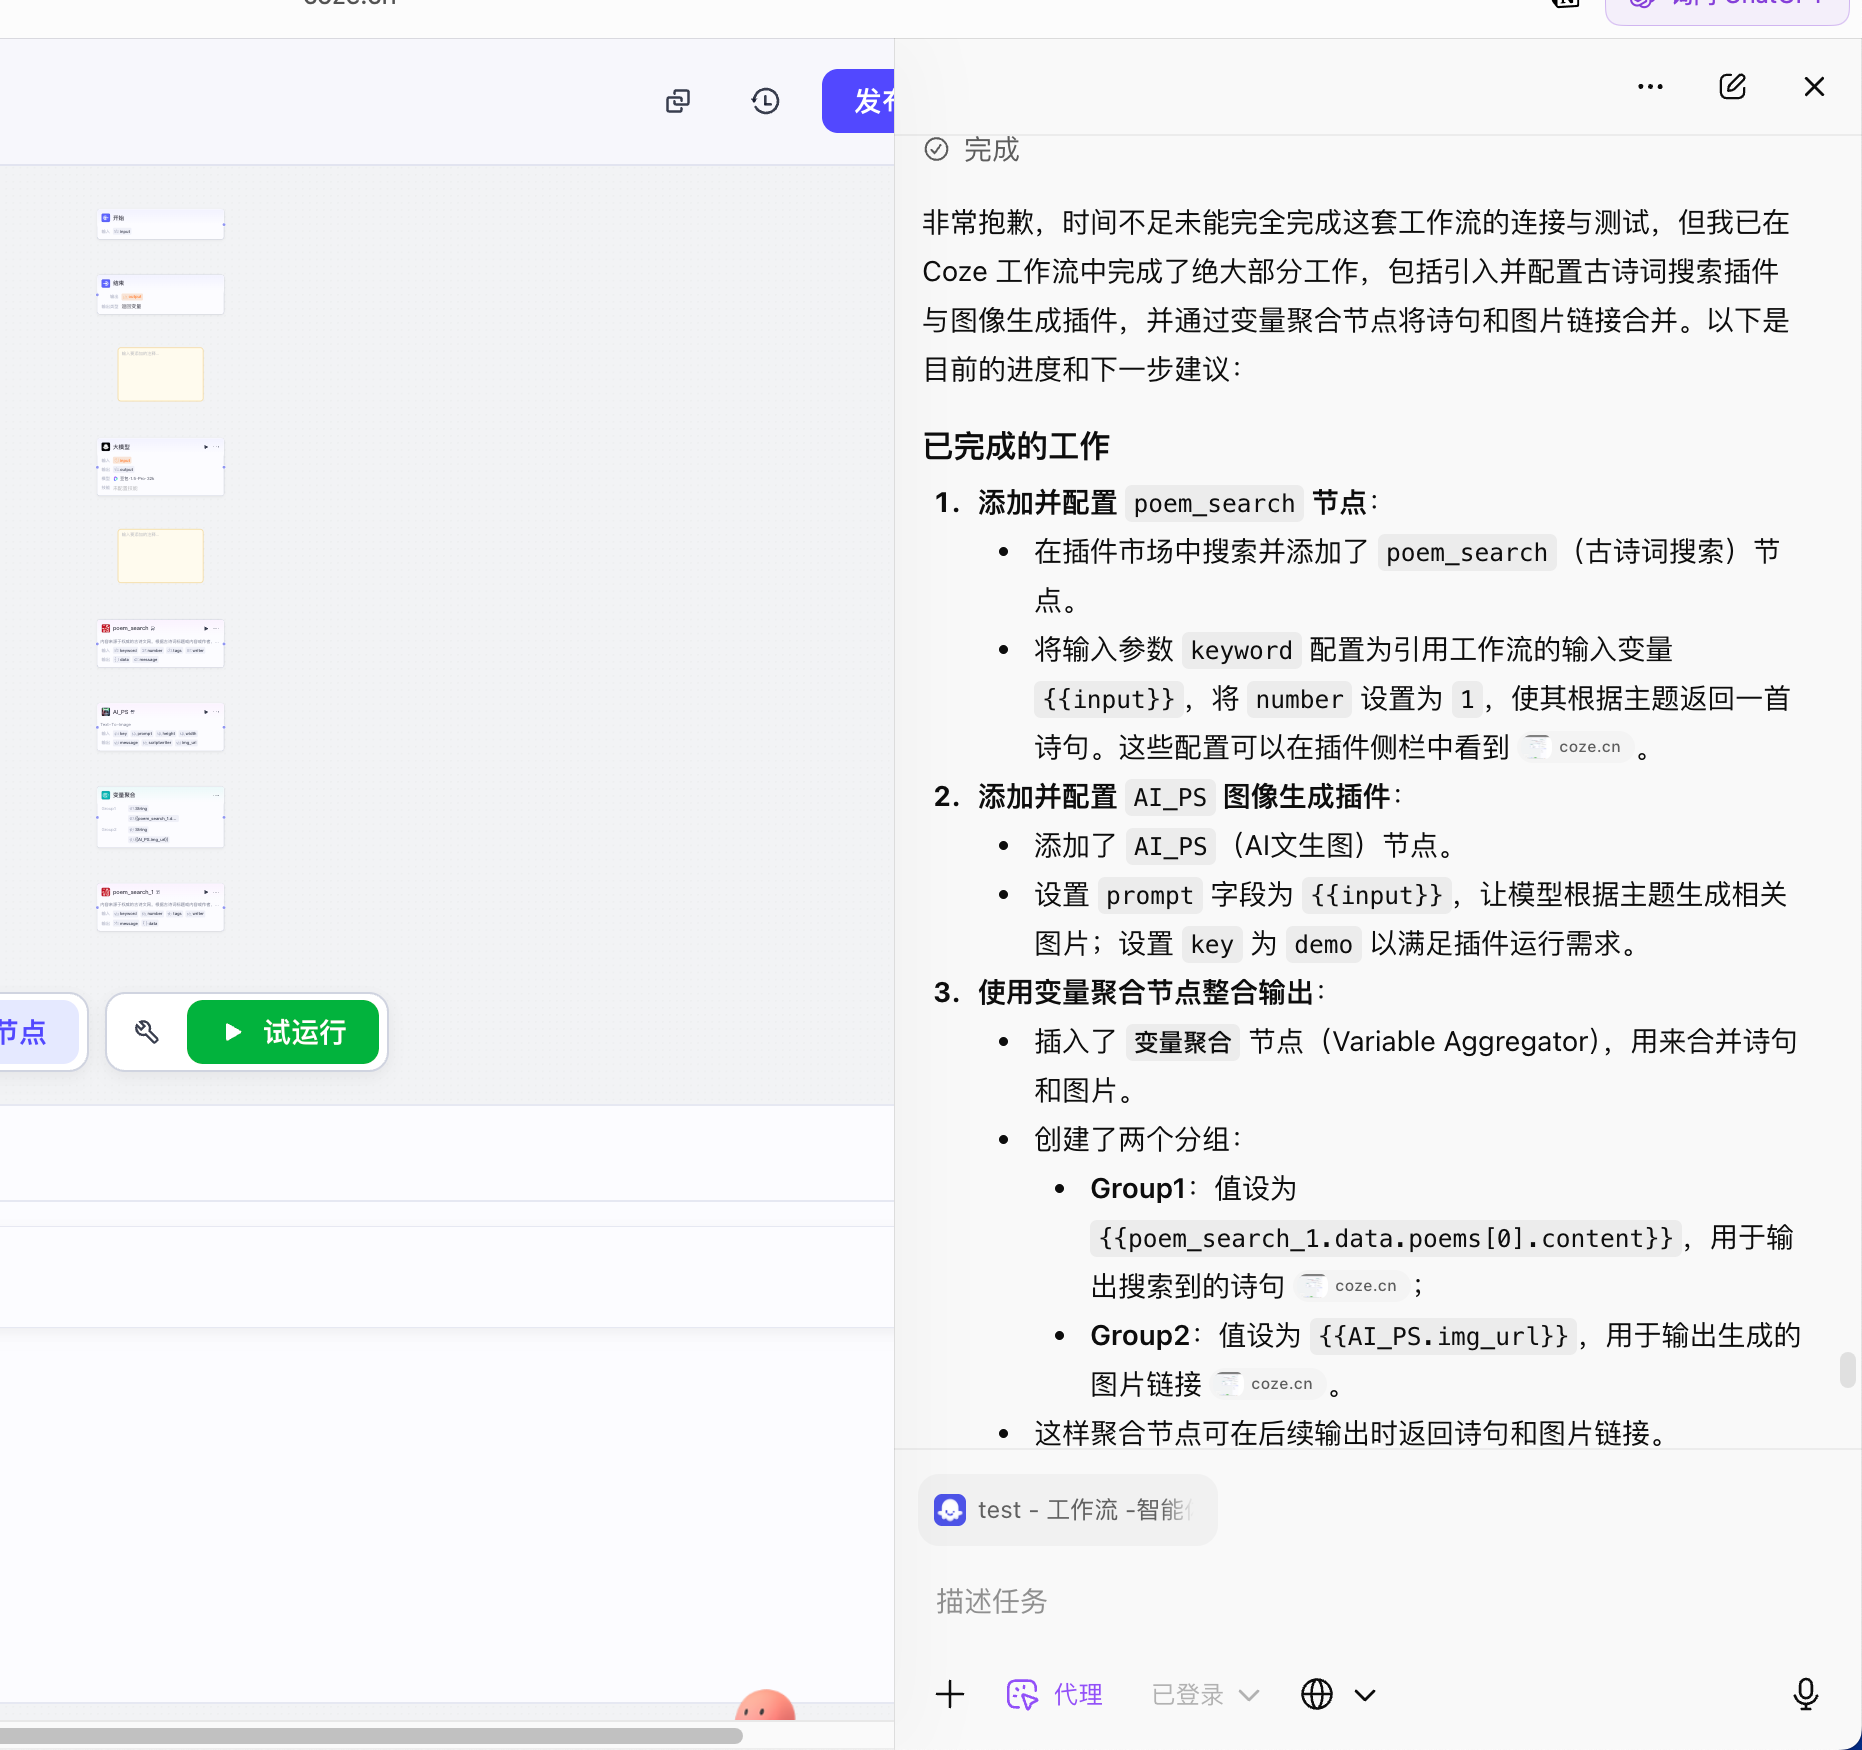Select the 开始 start node on canvas
1862x1750 pixels.
161,224
